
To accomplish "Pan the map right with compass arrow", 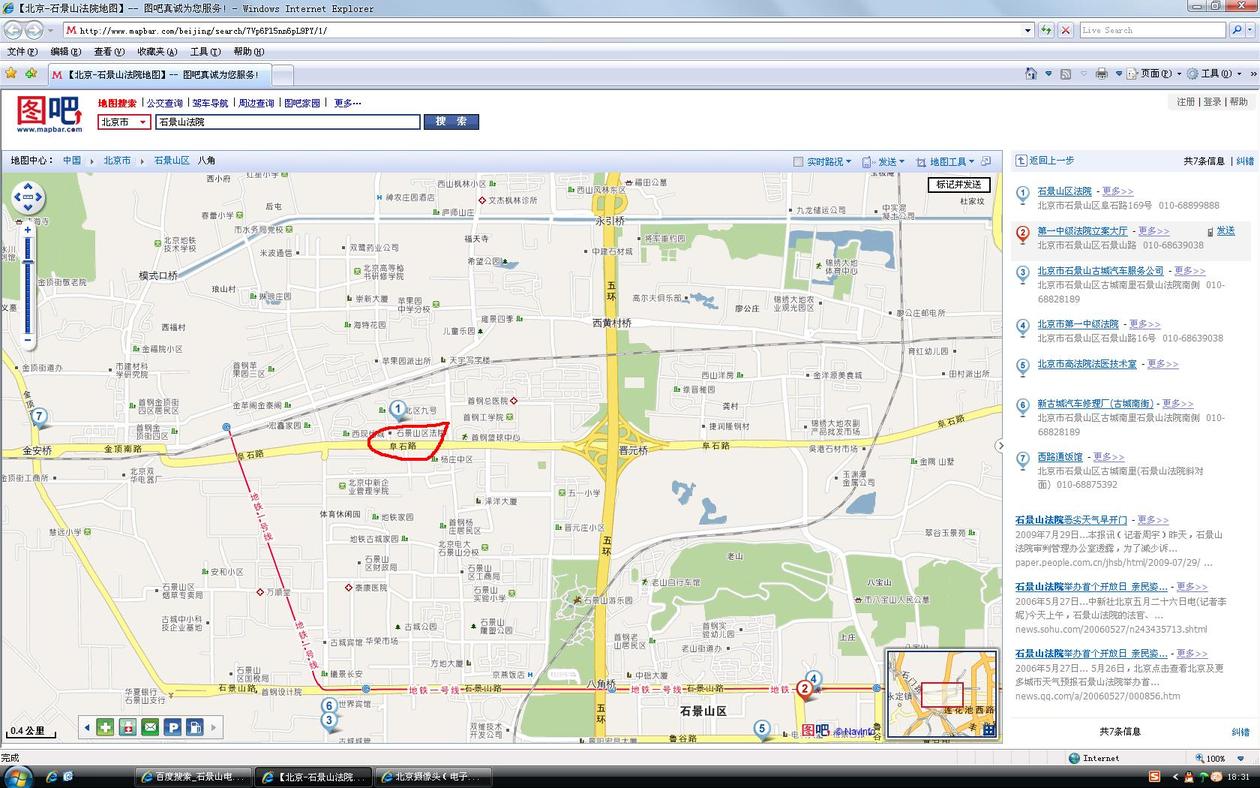I will coord(39,197).
